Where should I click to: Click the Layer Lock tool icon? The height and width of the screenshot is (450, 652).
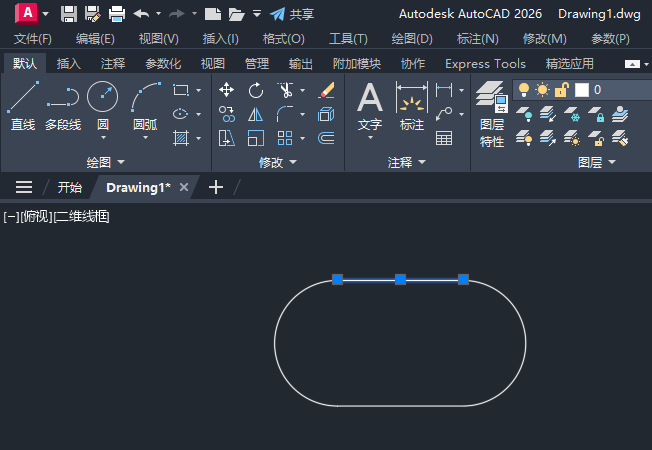coord(596,114)
